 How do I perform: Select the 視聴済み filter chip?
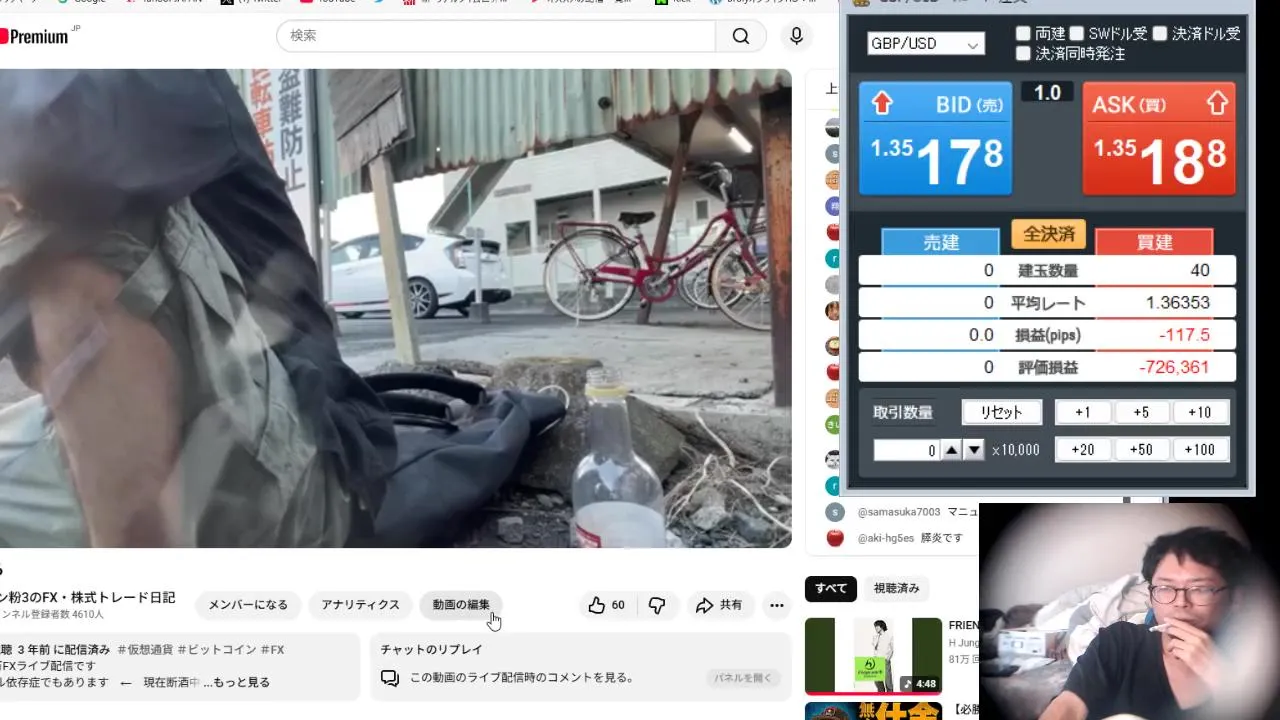tap(896, 589)
